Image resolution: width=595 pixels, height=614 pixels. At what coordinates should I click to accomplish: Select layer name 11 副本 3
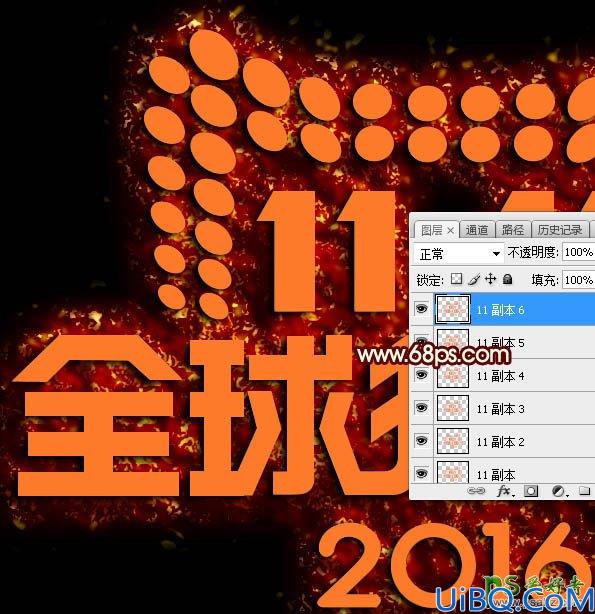pyautogui.click(x=500, y=409)
